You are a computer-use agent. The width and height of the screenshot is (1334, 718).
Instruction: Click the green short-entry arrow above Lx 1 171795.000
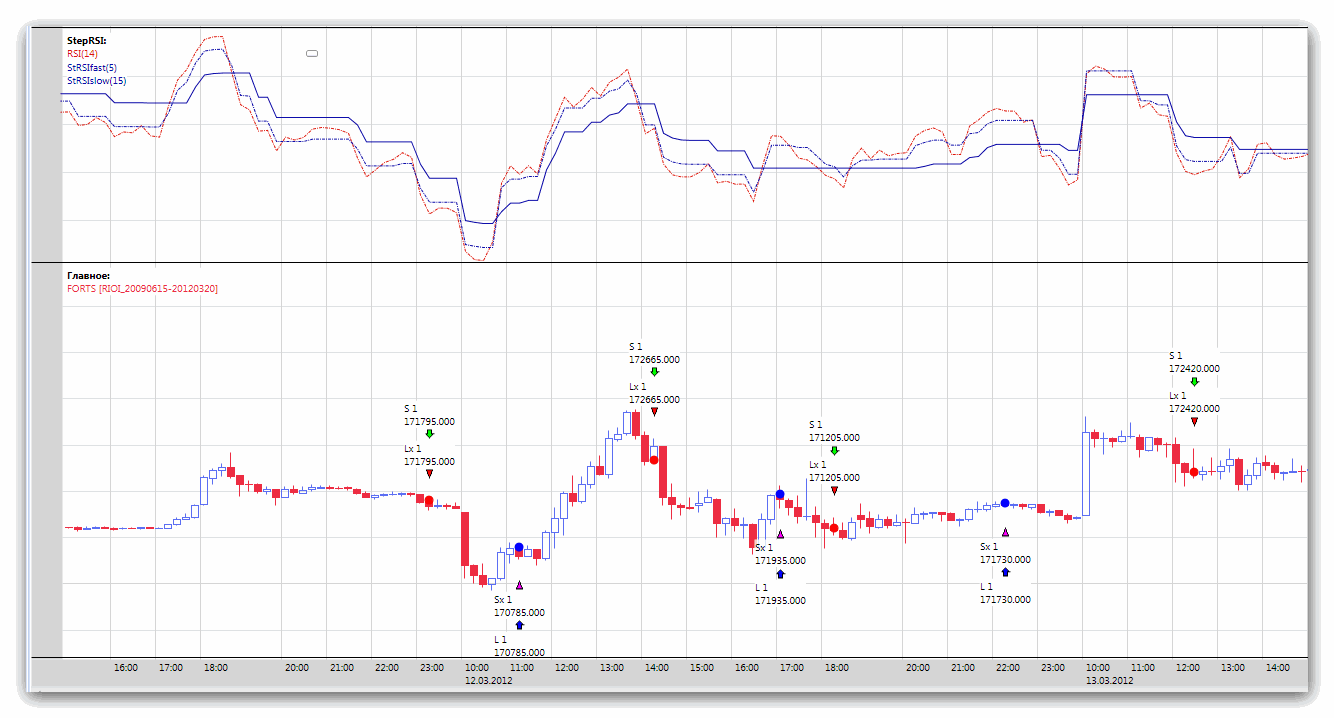click(429, 434)
